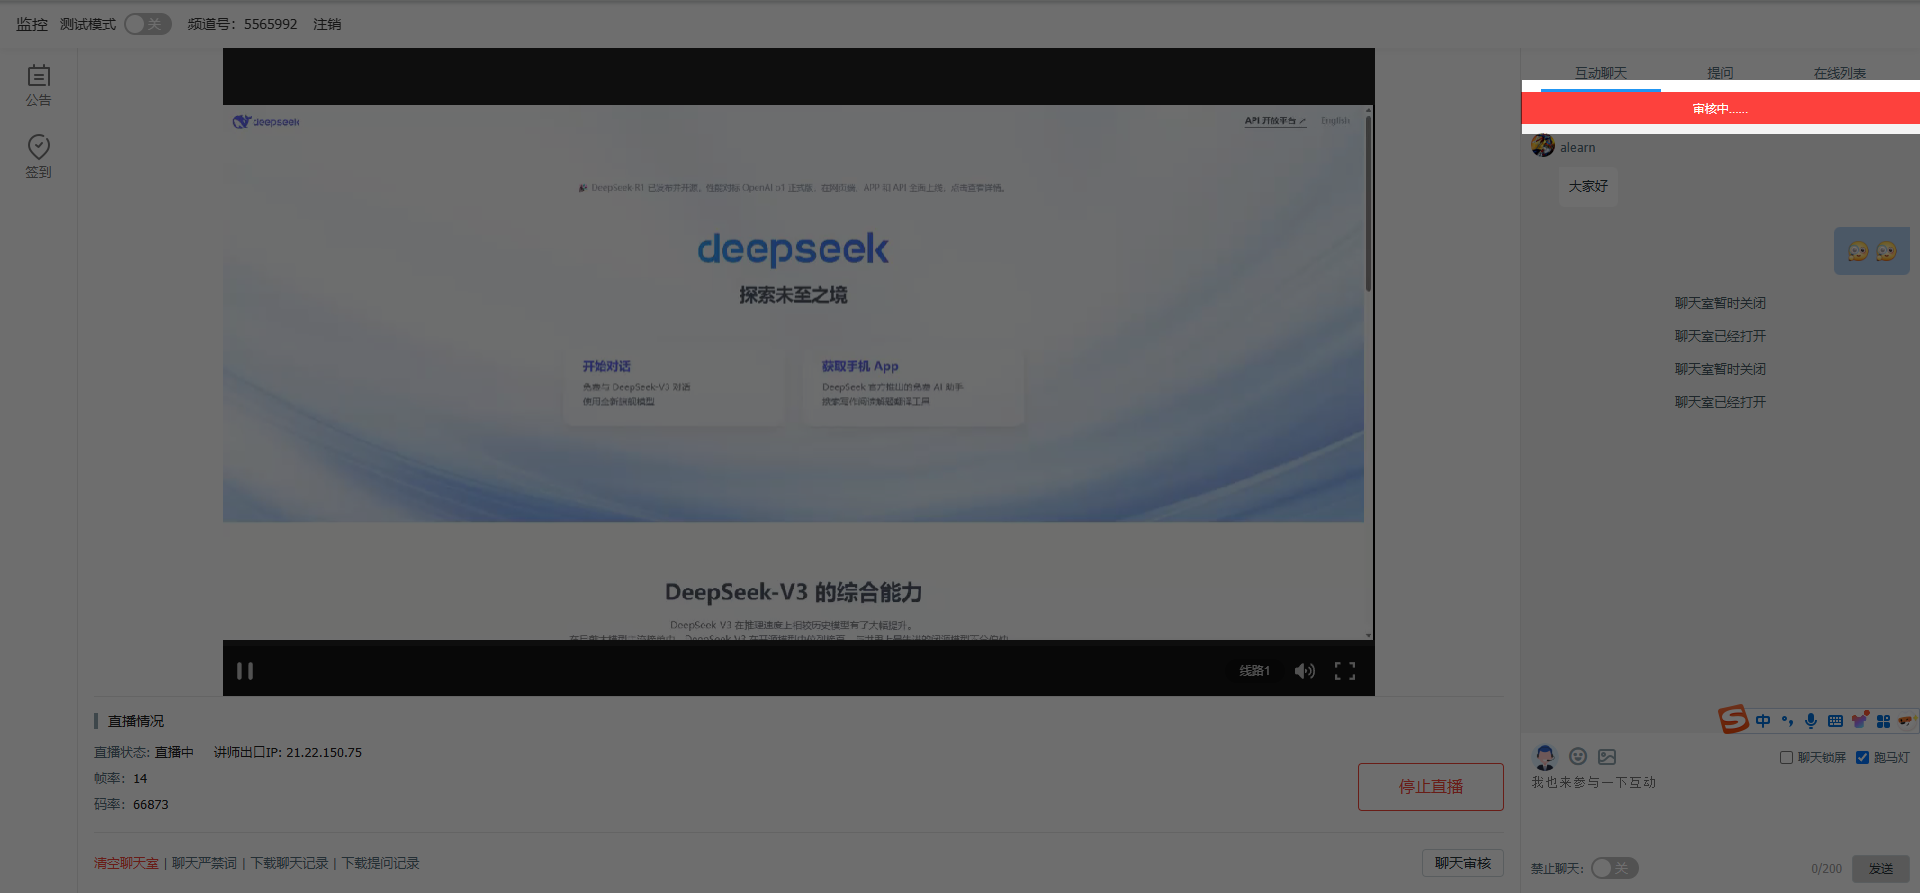Click the host avatar icon beside emoji

point(1545,756)
